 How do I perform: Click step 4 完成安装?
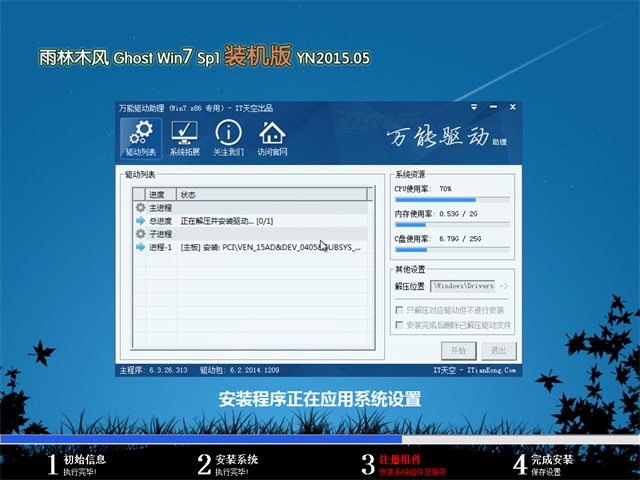[x=543, y=464]
